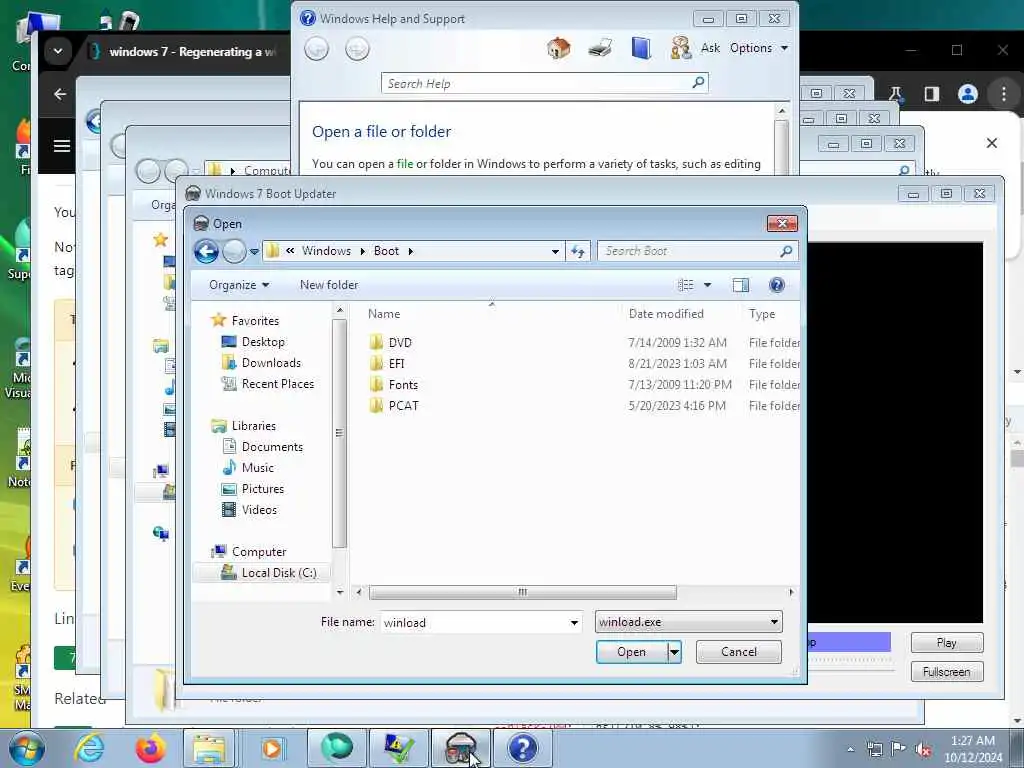Click Start button on taskbar
The height and width of the screenshot is (768, 1024).
pos(27,748)
